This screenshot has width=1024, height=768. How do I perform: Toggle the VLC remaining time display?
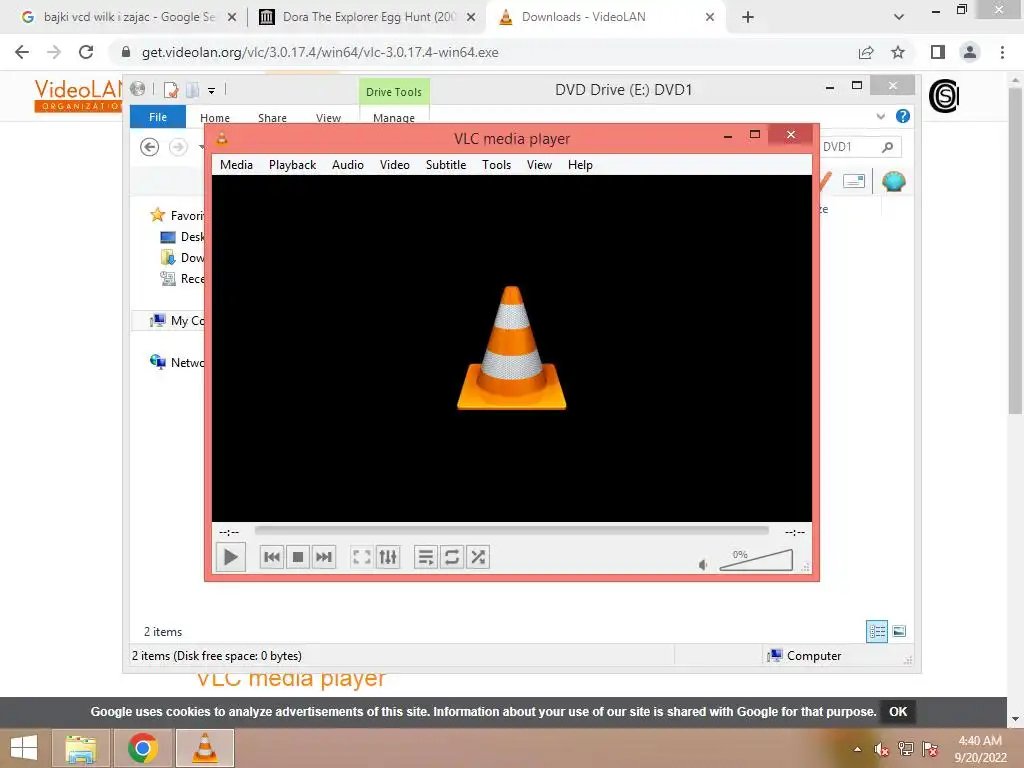coord(795,532)
